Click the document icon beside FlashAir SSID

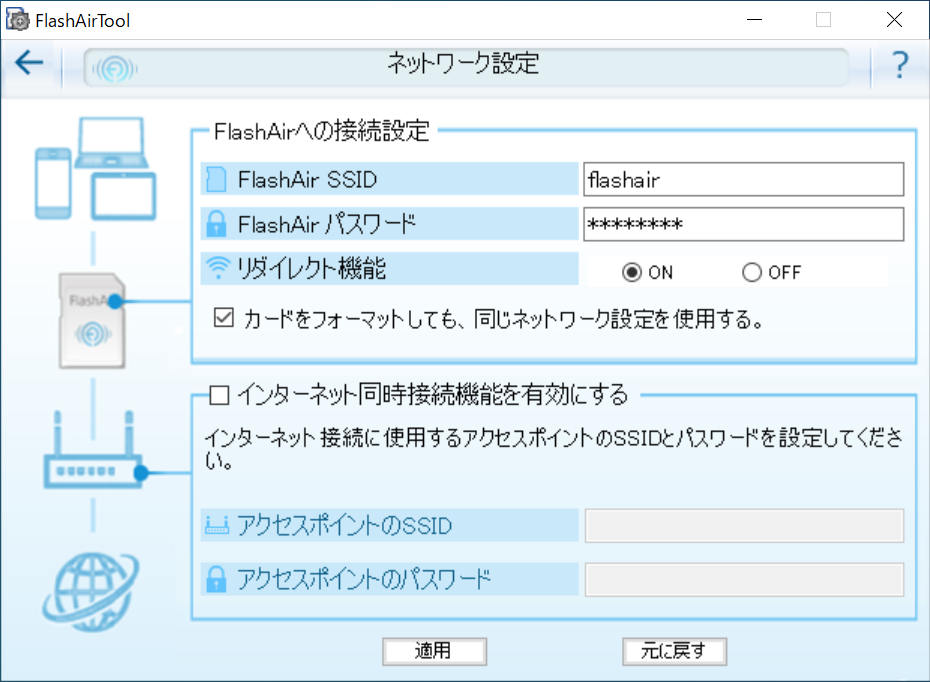coord(218,179)
